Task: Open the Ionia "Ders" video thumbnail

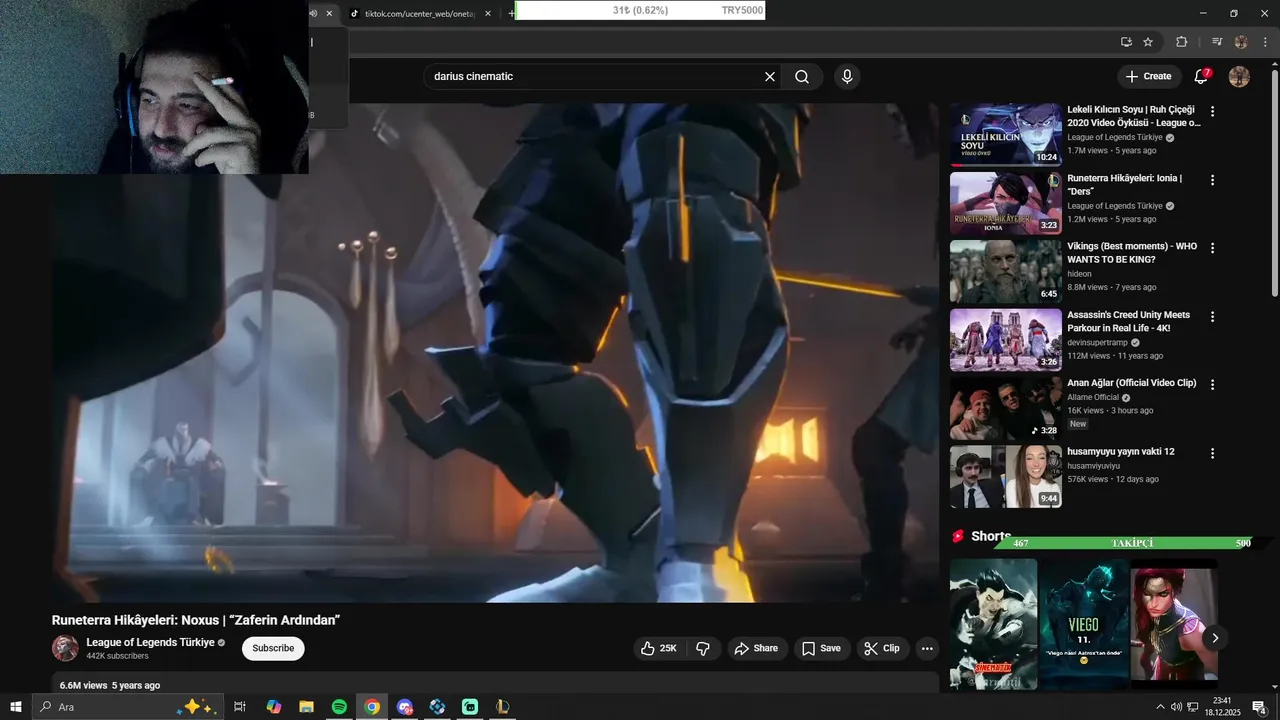Action: click(1005, 203)
